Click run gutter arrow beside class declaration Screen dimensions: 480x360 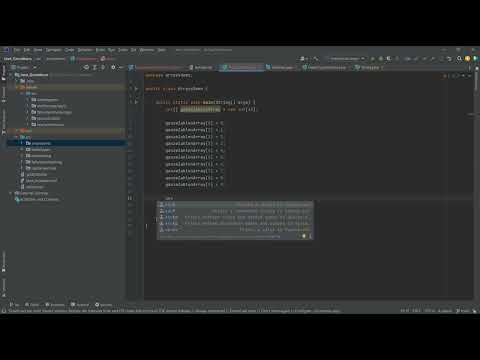[136, 89]
